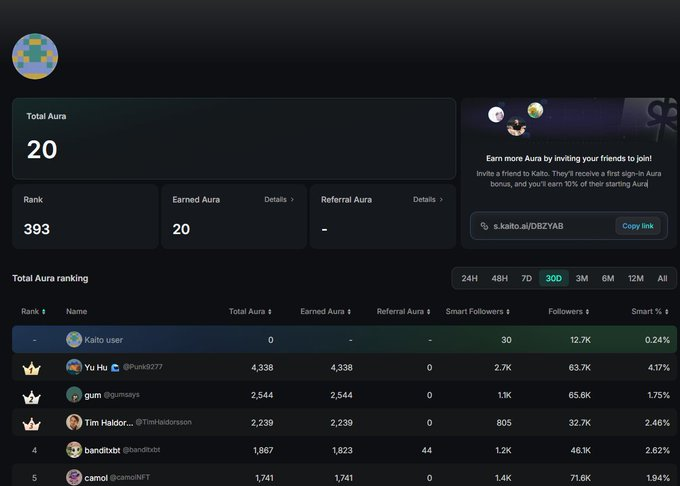Click the Total Aura ranking heading
This screenshot has height=486, width=680.
tap(50, 278)
